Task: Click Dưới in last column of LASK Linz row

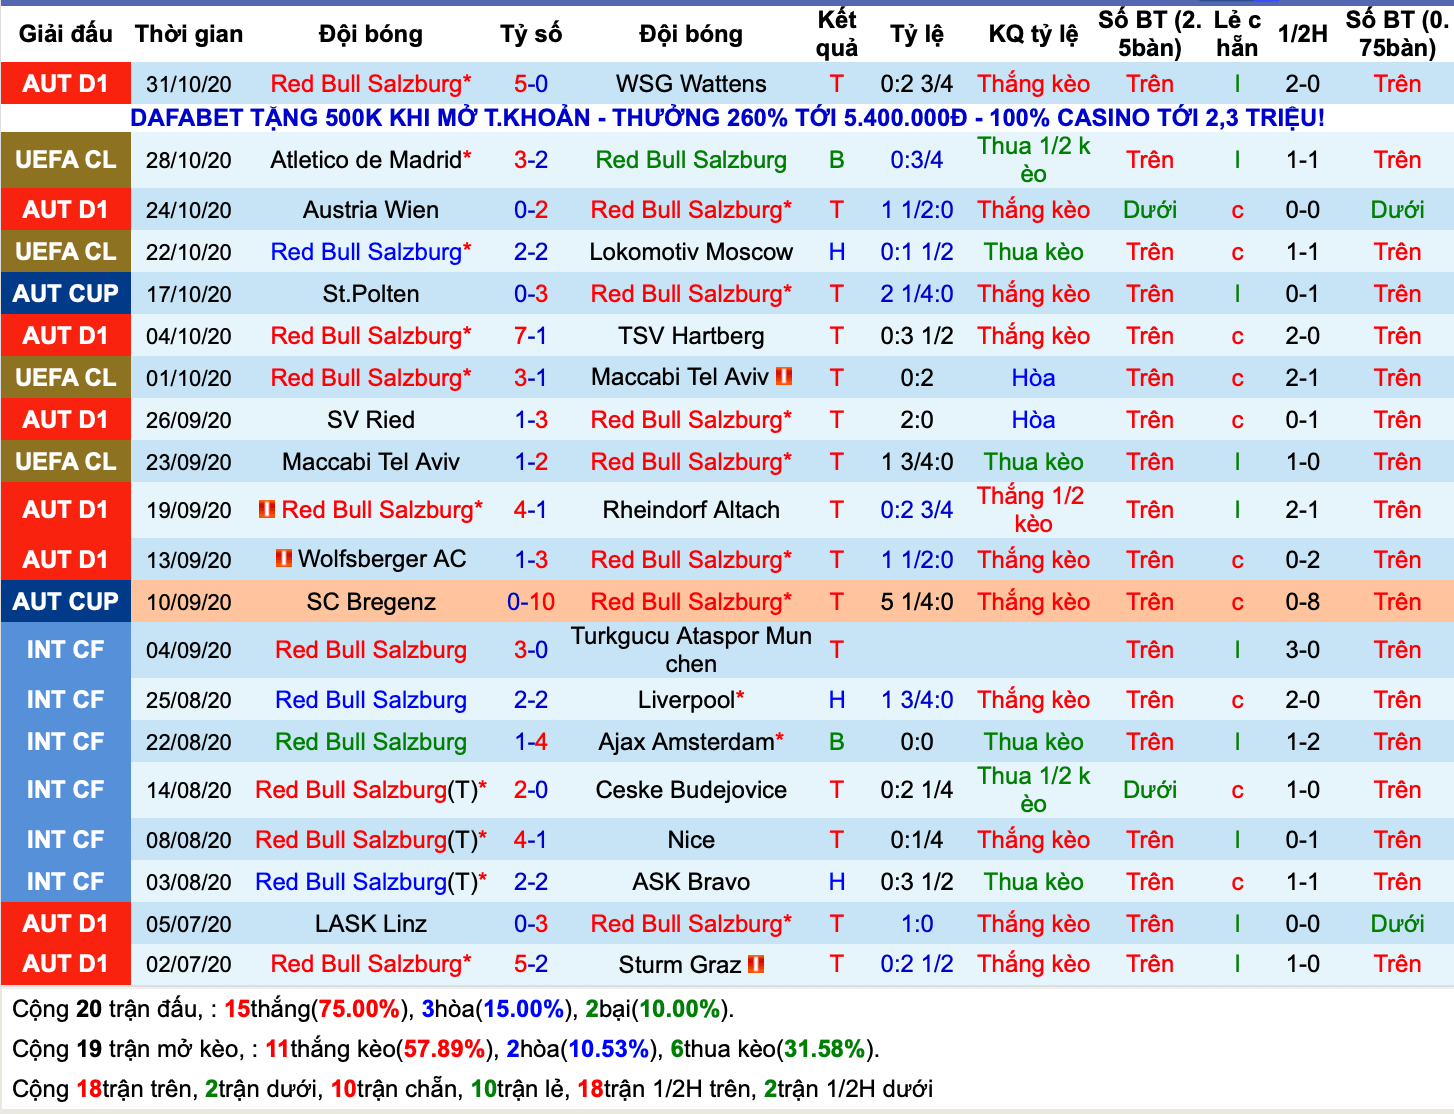Action: pos(1397,924)
